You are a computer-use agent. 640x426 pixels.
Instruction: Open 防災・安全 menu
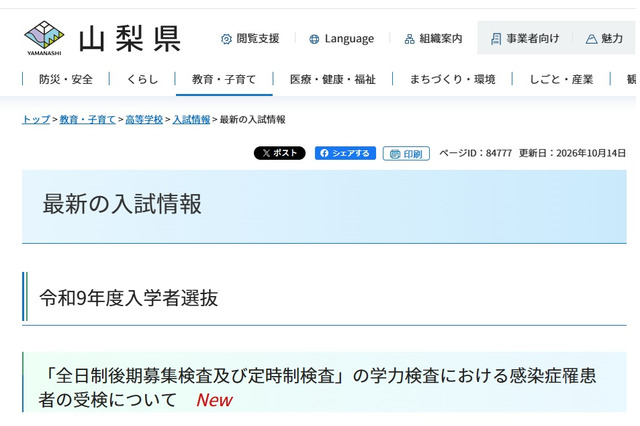tap(66, 79)
